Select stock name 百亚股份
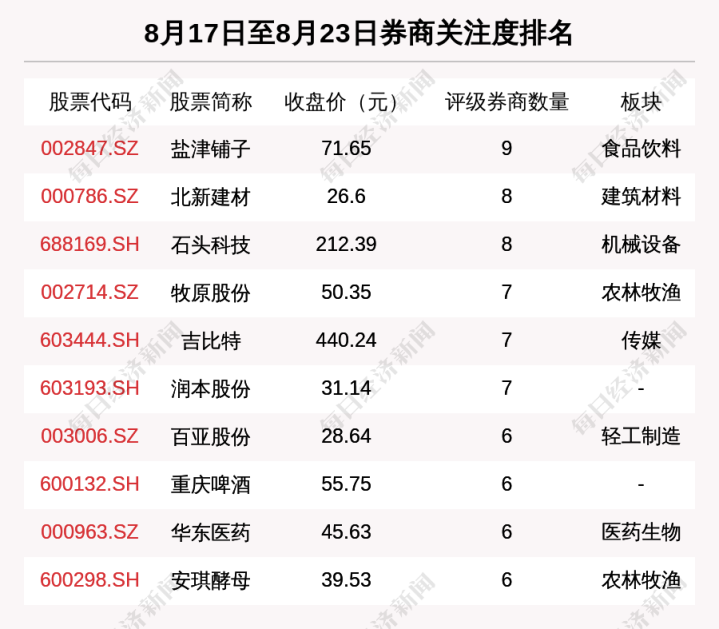Image resolution: width=719 pixels, height=629 pixels. 211,436
